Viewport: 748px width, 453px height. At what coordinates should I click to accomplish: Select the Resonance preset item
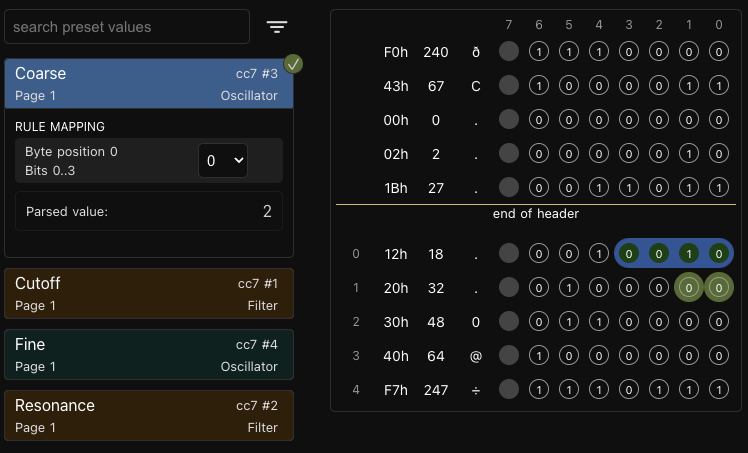coord(149,416)
